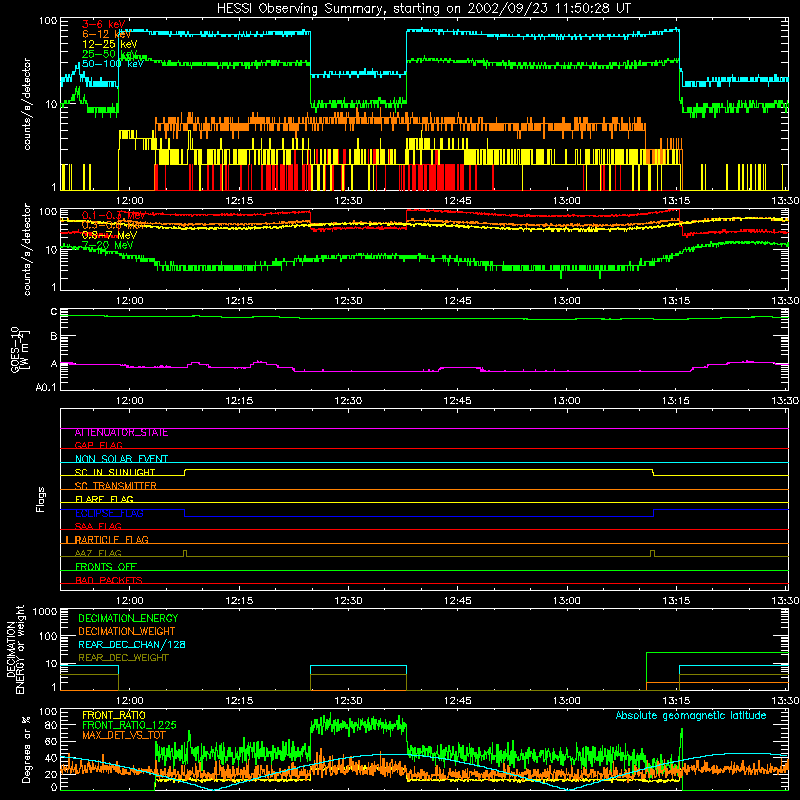This screenshot has width=800, height=800.
Task: Click the C flux level on GOES axis
Action: pyautogui.click(x=54, y=311)
